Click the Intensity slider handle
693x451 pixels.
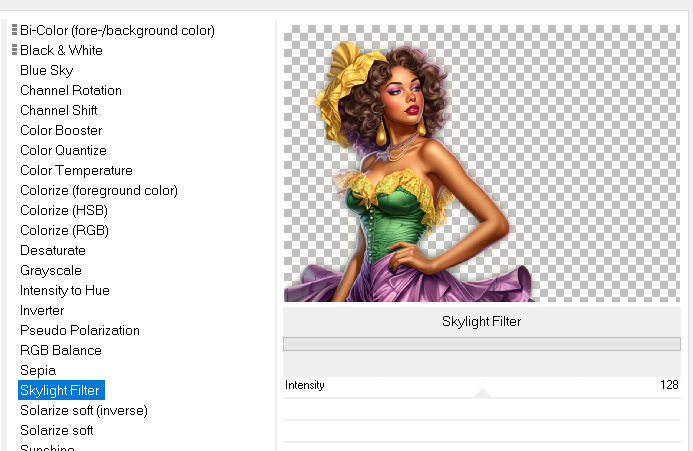click(482, 392)
